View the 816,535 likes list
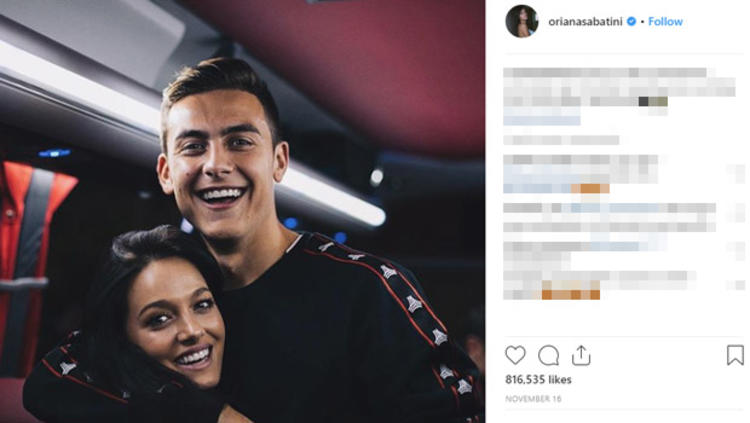This screenshot has height=423, width=750. click(538, 379)
